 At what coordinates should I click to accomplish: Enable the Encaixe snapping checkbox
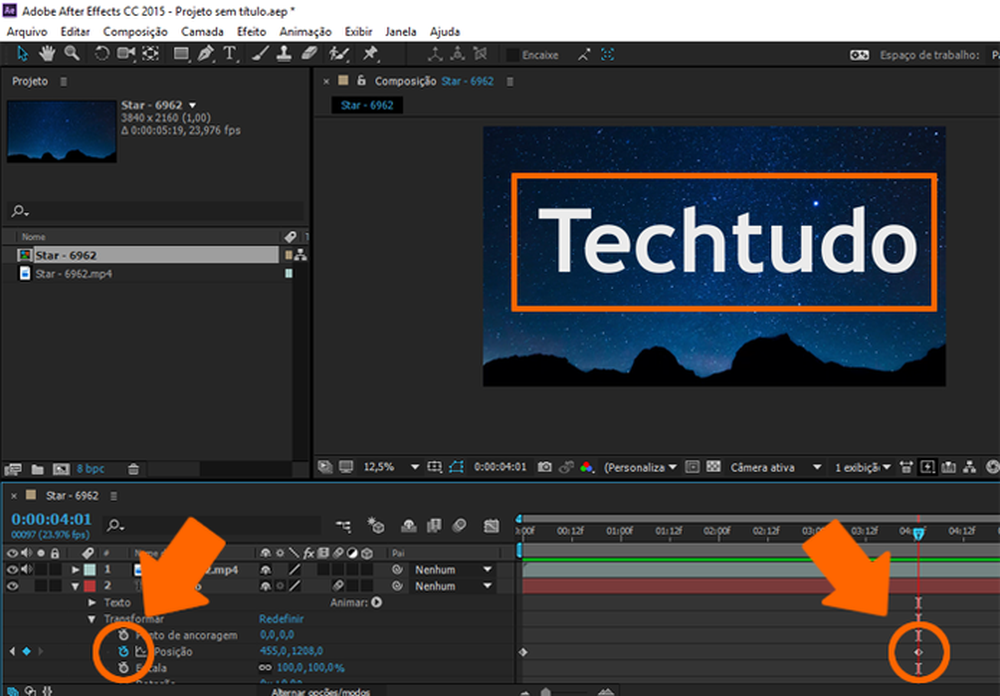[x=512, y=55]
